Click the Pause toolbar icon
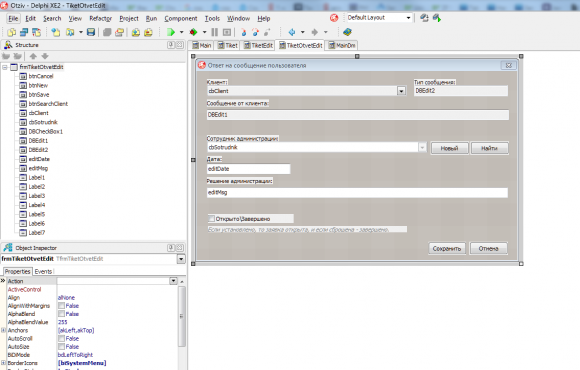Viewport: 580px width, 370px height. pos(215,32)
